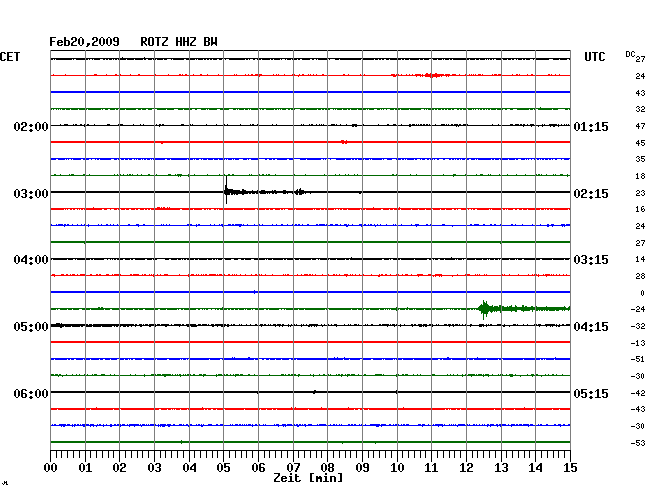Click the 03:15 UTC time label
650x494 pixels.
pyautogui.click(x=591, y=260)
